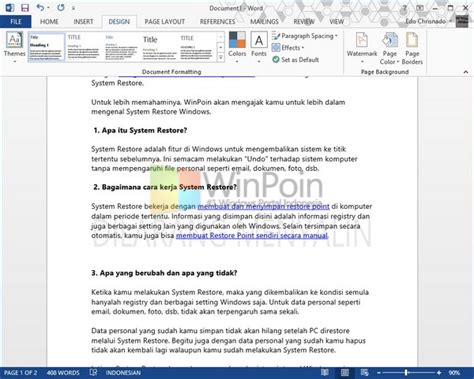474x379 pixels.
Task: Click the Redo icon in the title bar
Action: (60, 7)
